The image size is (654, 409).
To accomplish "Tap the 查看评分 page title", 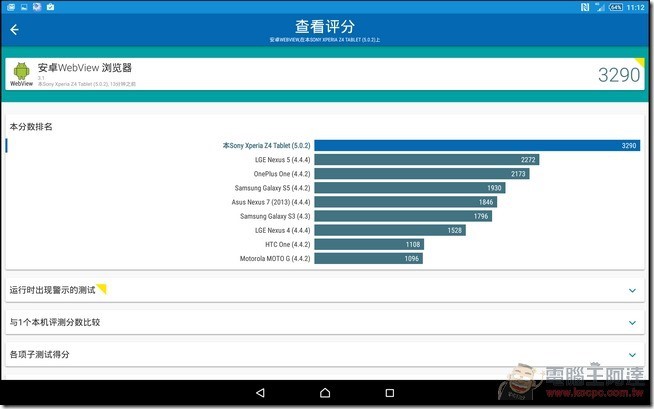I will [325, 27].
